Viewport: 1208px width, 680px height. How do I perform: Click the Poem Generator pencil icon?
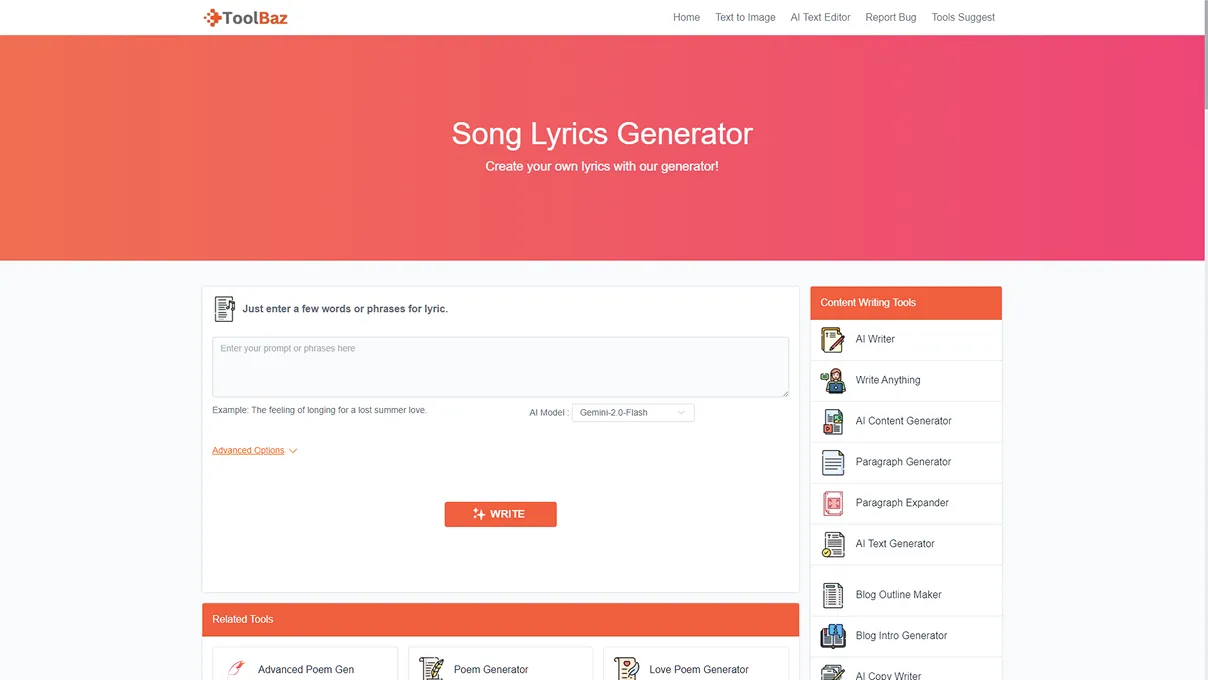coord(431,668)
